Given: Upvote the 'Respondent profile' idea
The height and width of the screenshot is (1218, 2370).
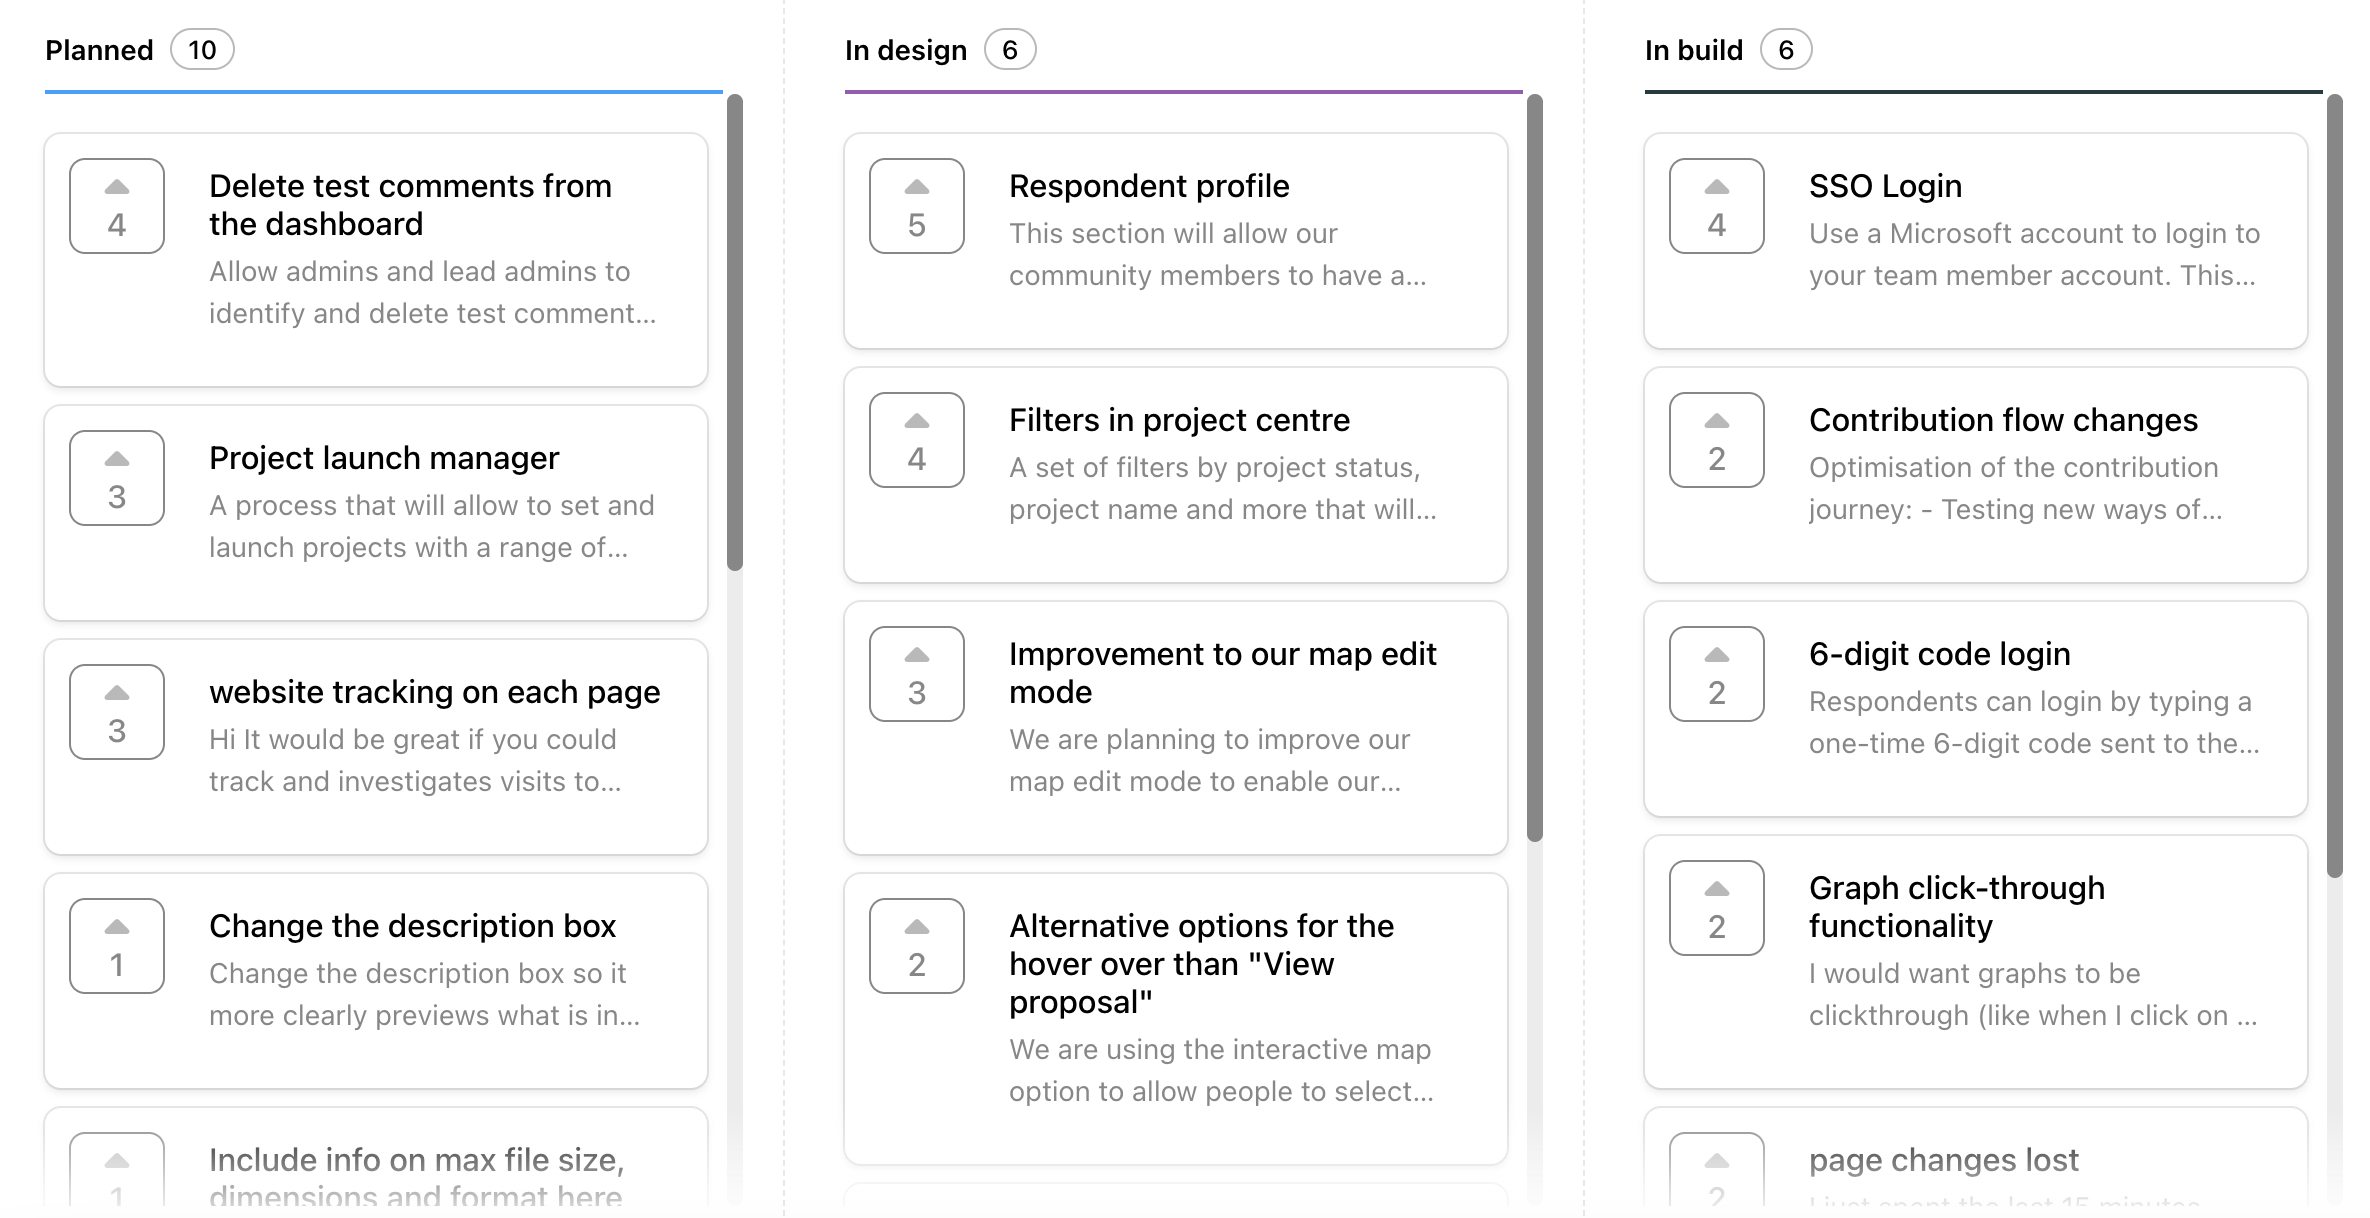Looking at the screenshot, I should (917, 206).
